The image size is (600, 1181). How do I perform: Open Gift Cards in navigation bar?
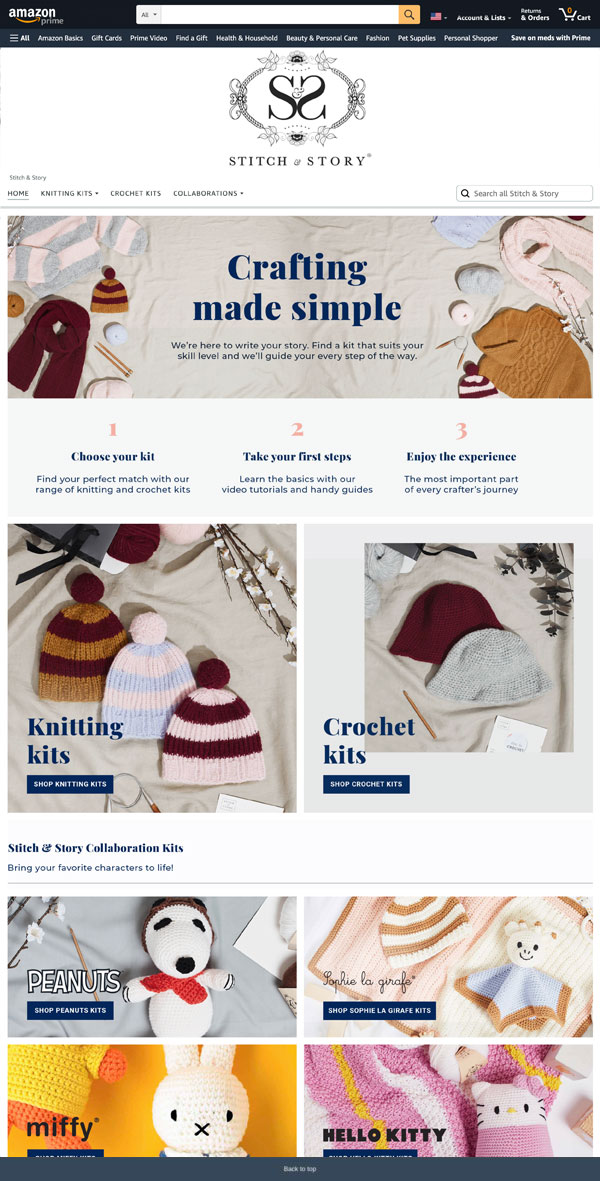tap(106, 38)
